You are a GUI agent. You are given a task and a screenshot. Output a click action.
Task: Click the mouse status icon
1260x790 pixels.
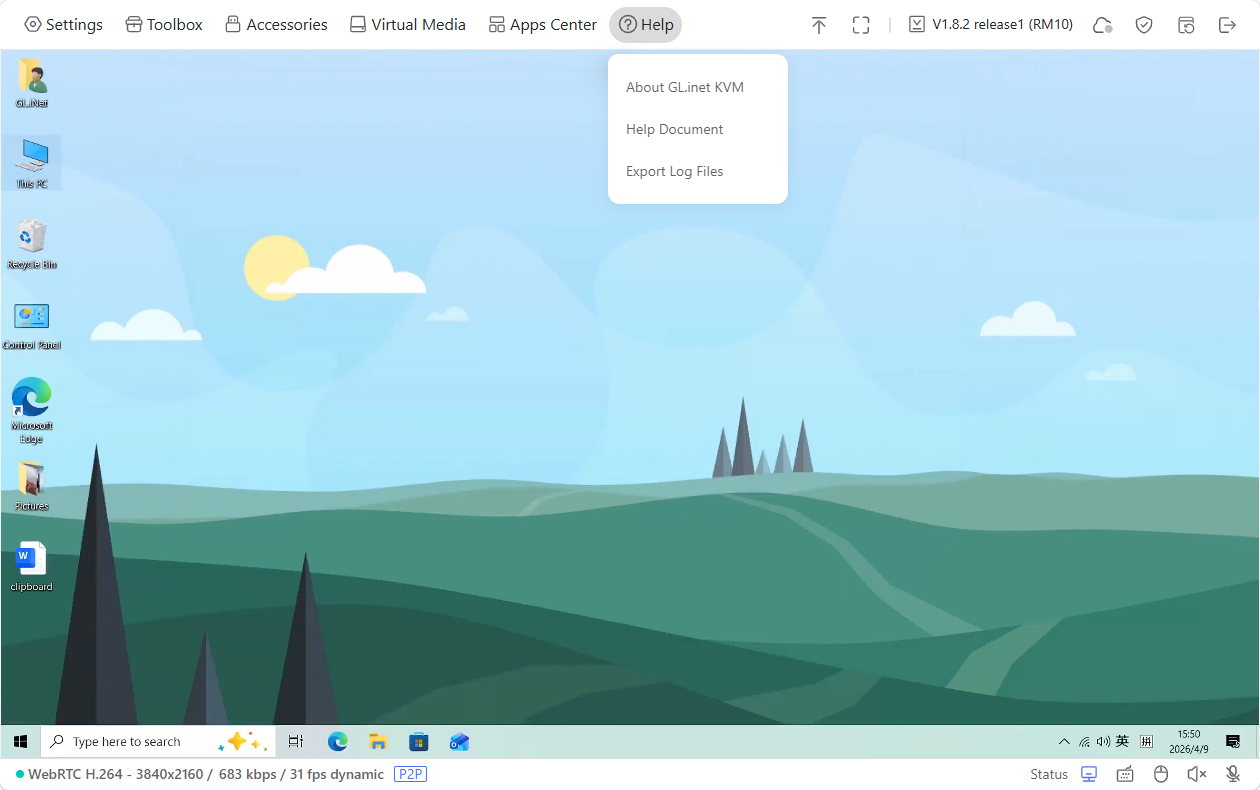click(1161, 774)
